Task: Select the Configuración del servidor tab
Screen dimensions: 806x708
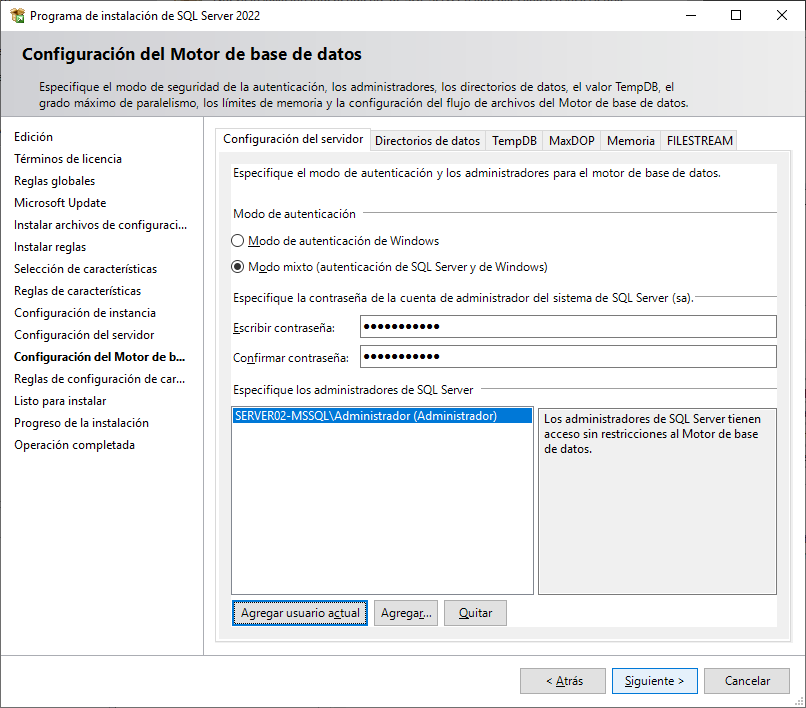Action: tap(293, 139)
